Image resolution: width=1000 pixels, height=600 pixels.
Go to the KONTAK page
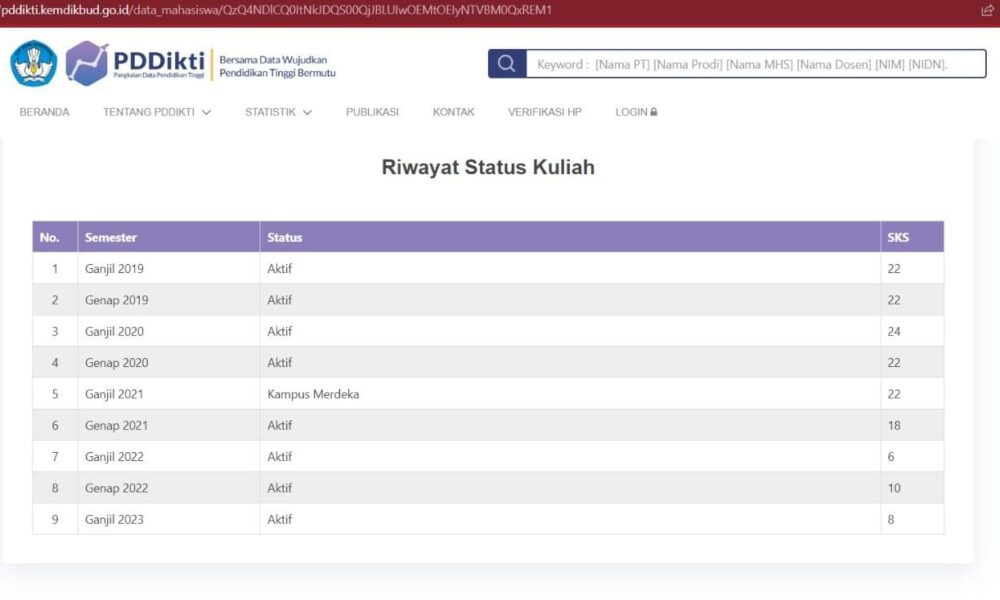point(453,112)
